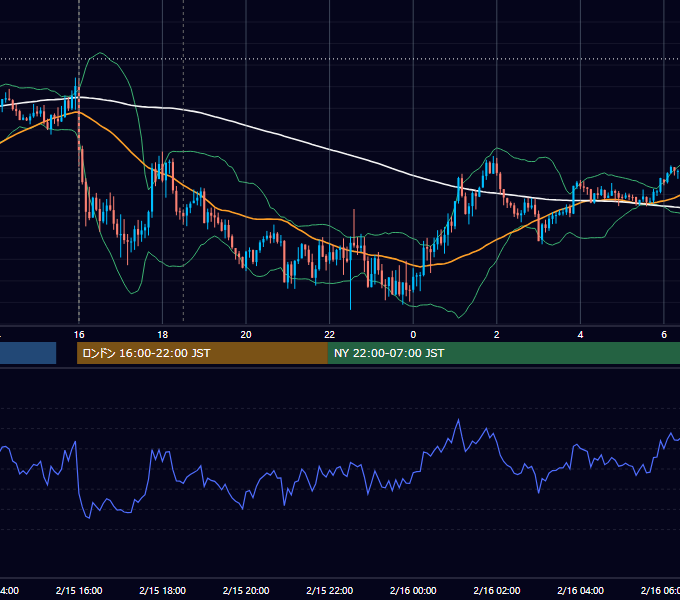Click the London session bar 16:00-22:00 JST
This screenshot has width=680, height=600.
click(202, 353)
